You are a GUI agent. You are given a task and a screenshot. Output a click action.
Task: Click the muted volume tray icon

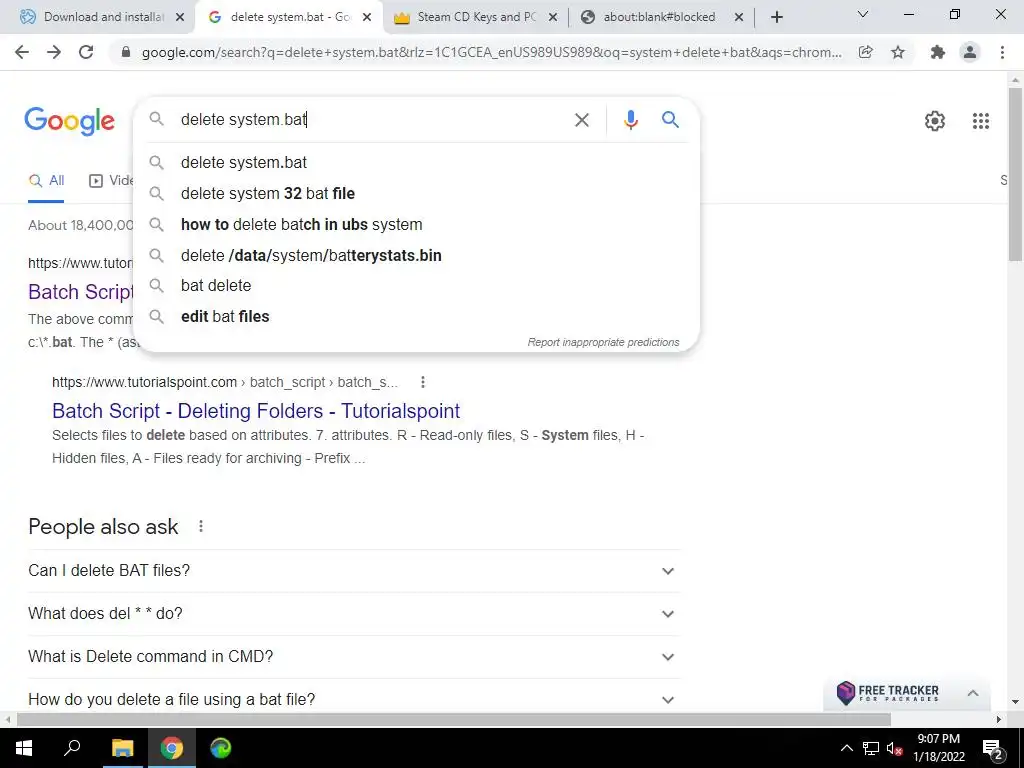[894, 748]
